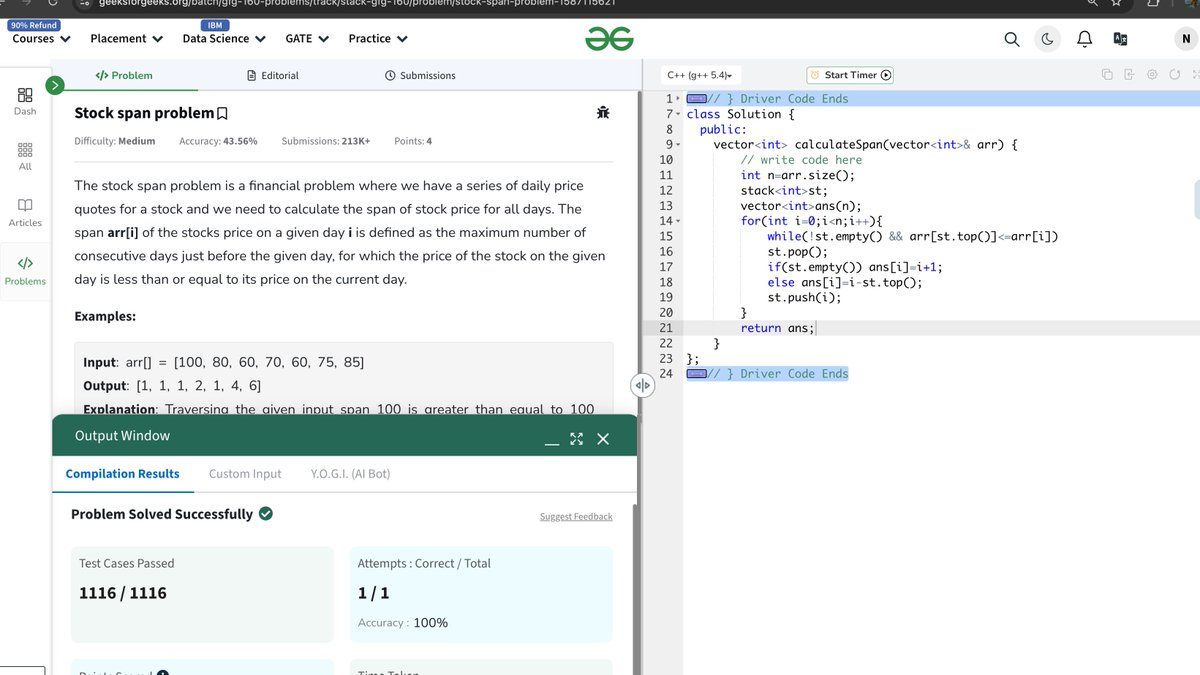Toggle dark mode moon icon
Screen dimensions: 1200x675
1047,39
